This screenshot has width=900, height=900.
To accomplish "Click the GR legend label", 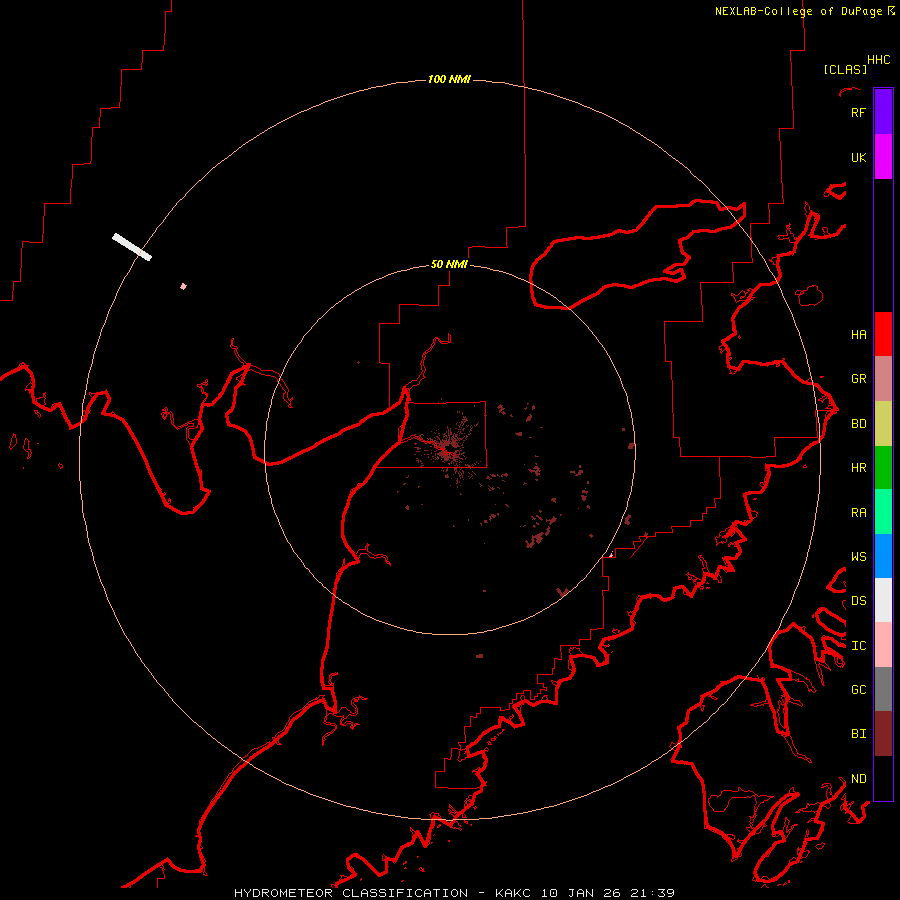I will 858,379.
